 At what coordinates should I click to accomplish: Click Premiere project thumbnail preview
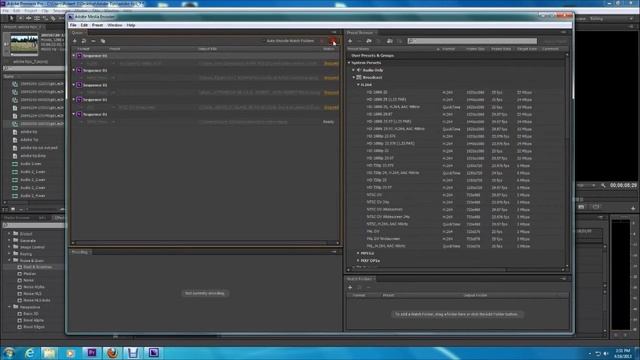click(x=24, y=44)
